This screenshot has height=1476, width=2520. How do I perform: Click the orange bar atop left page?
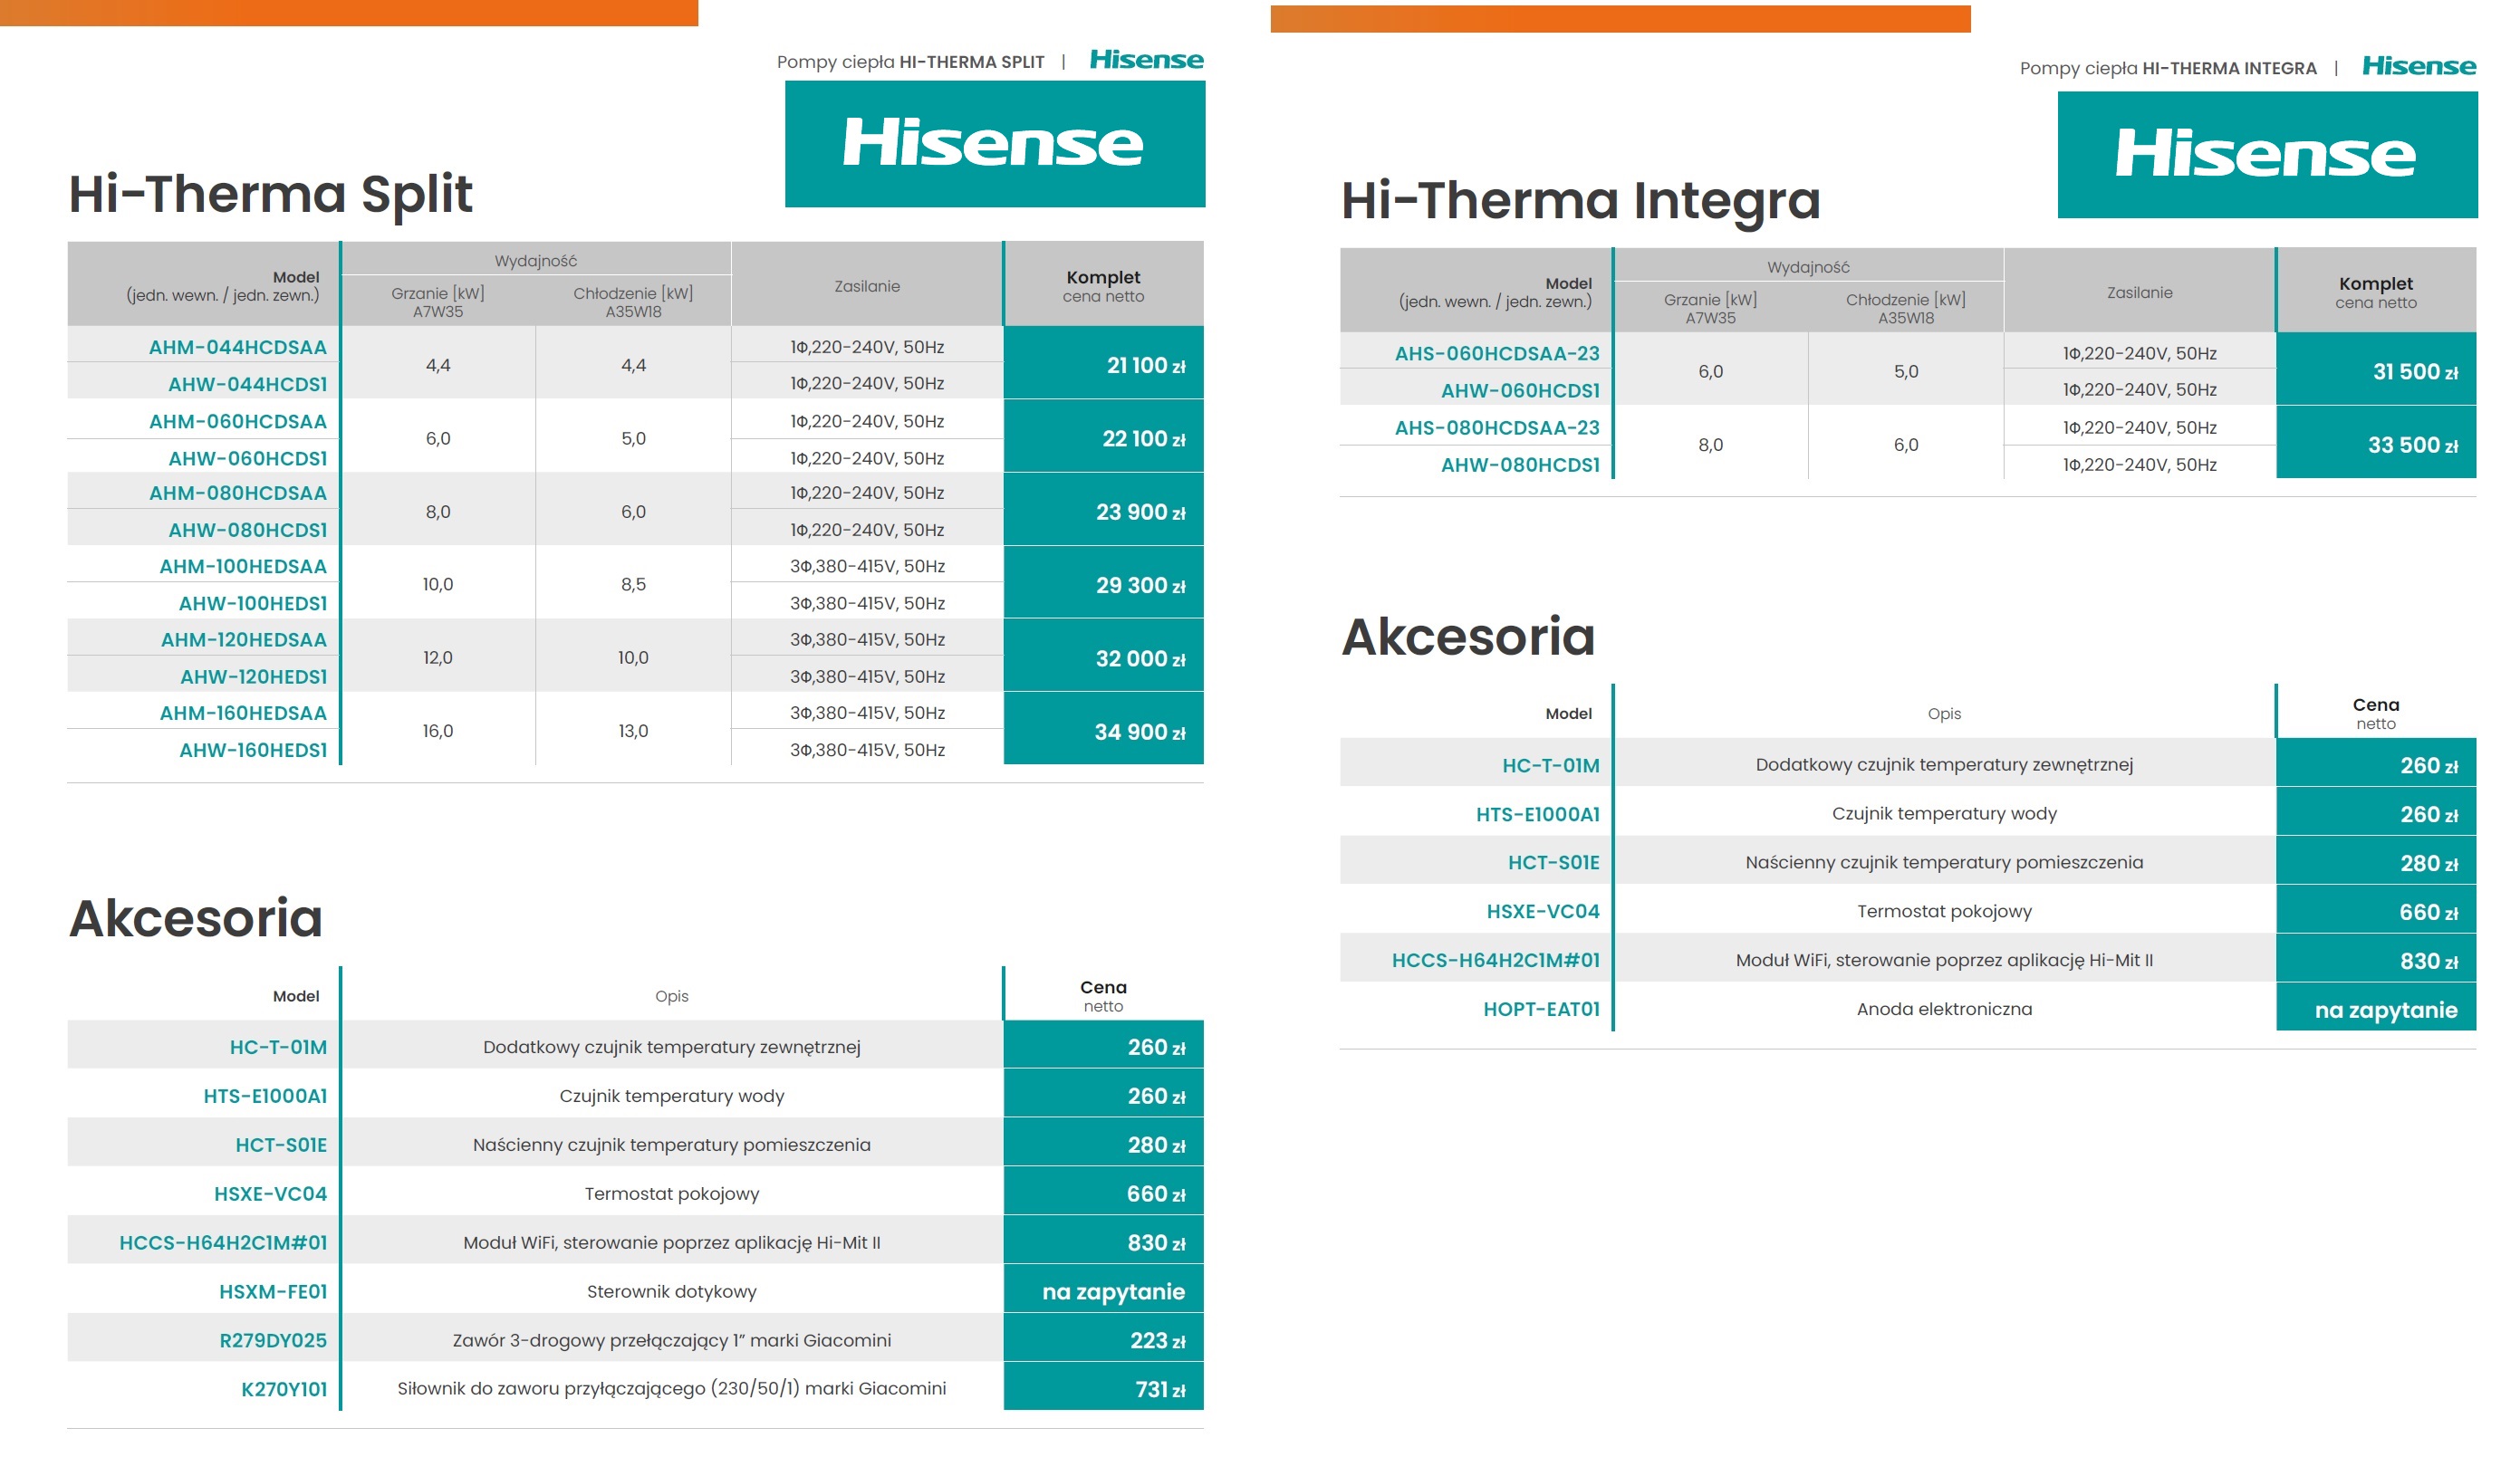[x=348, y=12]
